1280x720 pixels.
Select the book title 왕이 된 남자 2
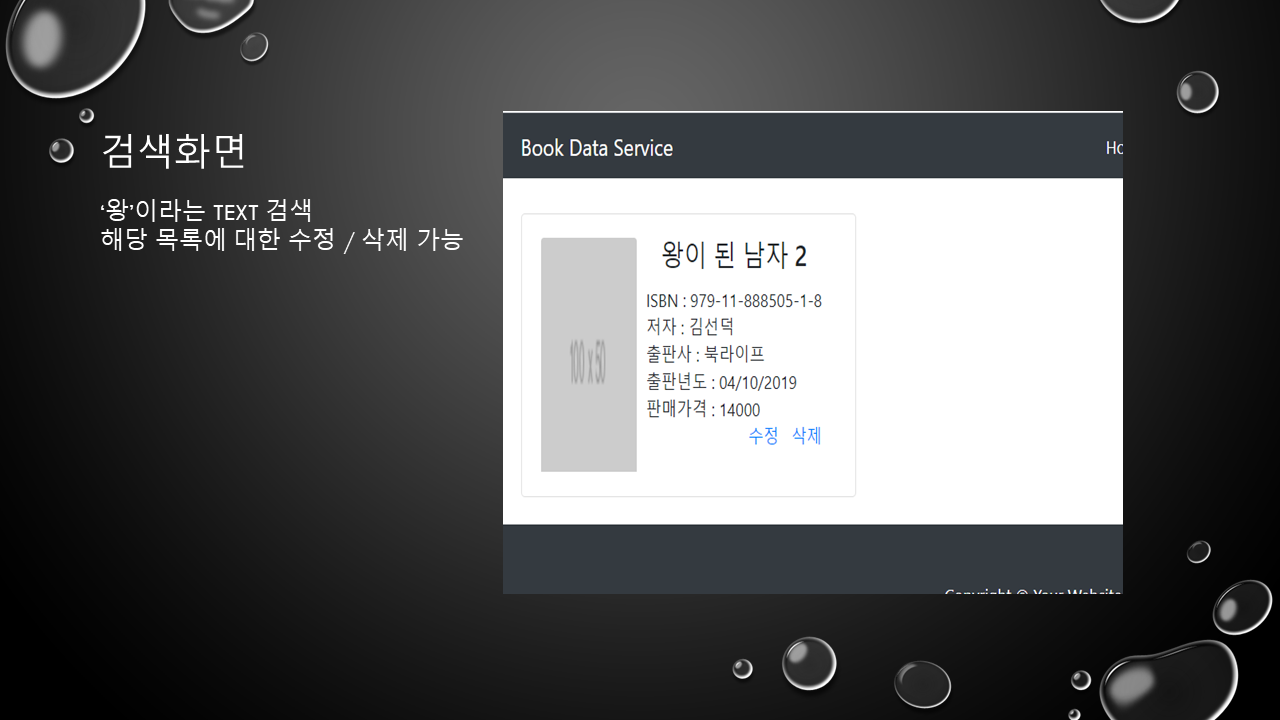(x=734, y=256)
